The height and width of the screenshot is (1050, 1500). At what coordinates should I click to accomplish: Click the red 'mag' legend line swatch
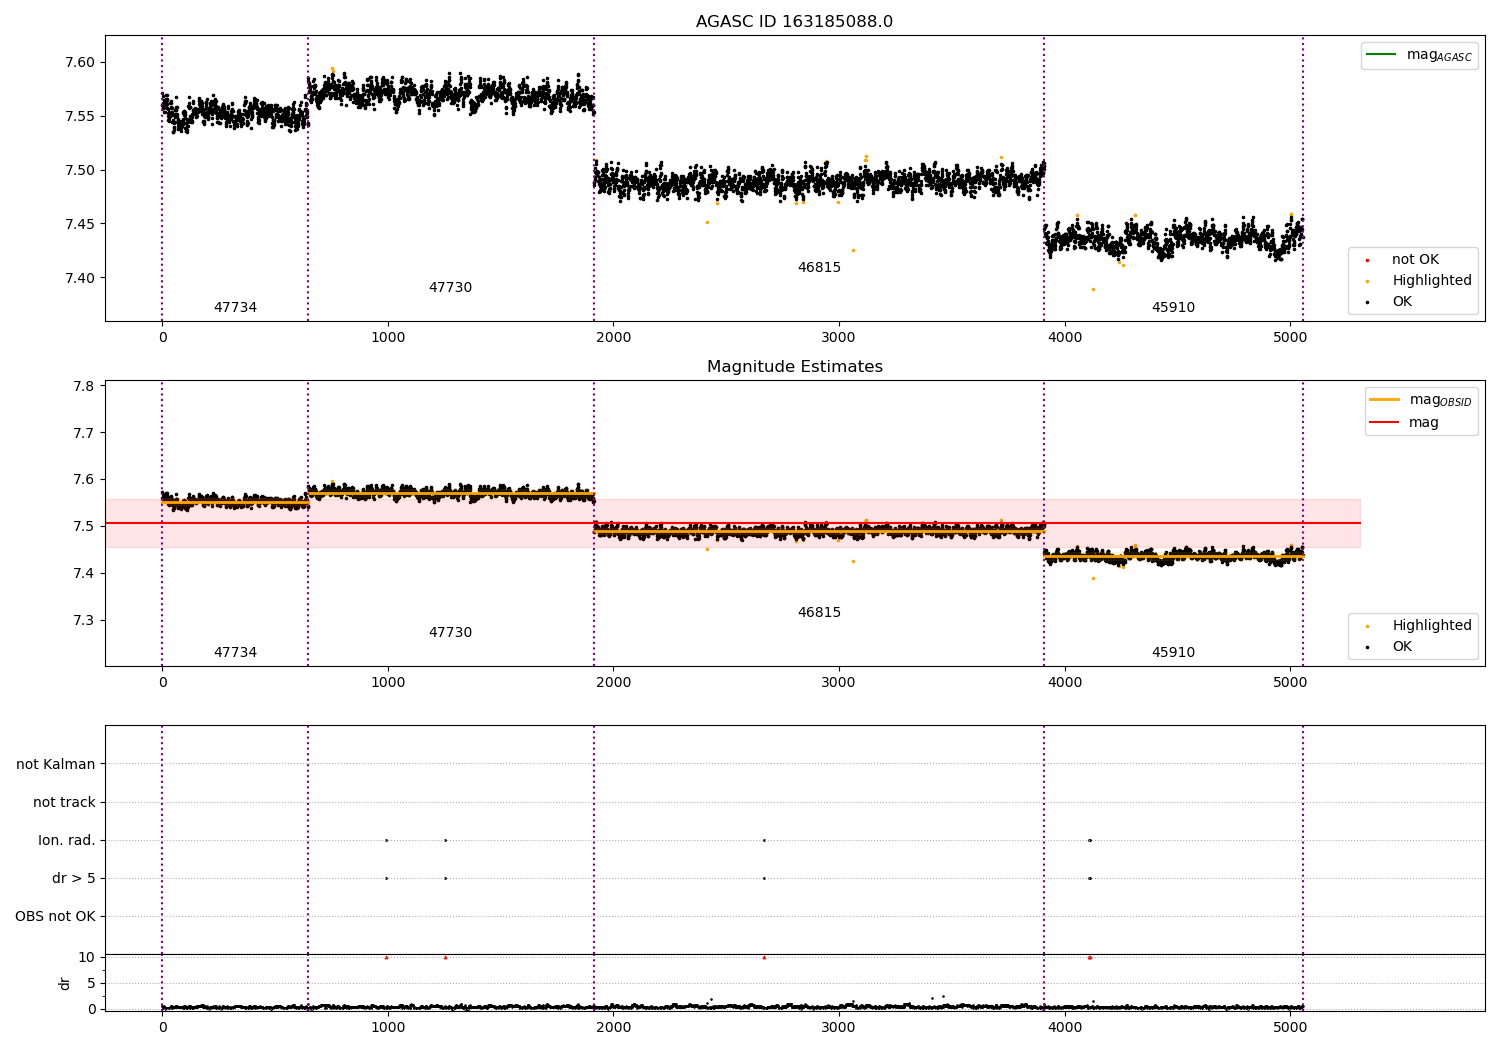coord(1384,422)
